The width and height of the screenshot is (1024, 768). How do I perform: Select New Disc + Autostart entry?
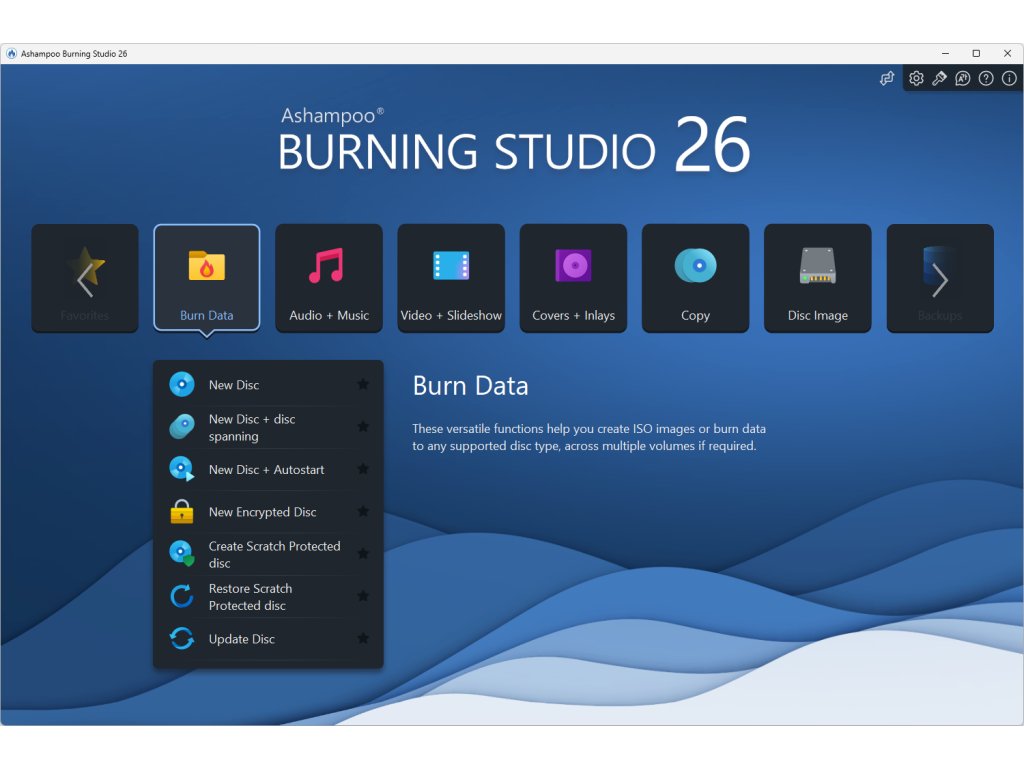coord(268,470)
